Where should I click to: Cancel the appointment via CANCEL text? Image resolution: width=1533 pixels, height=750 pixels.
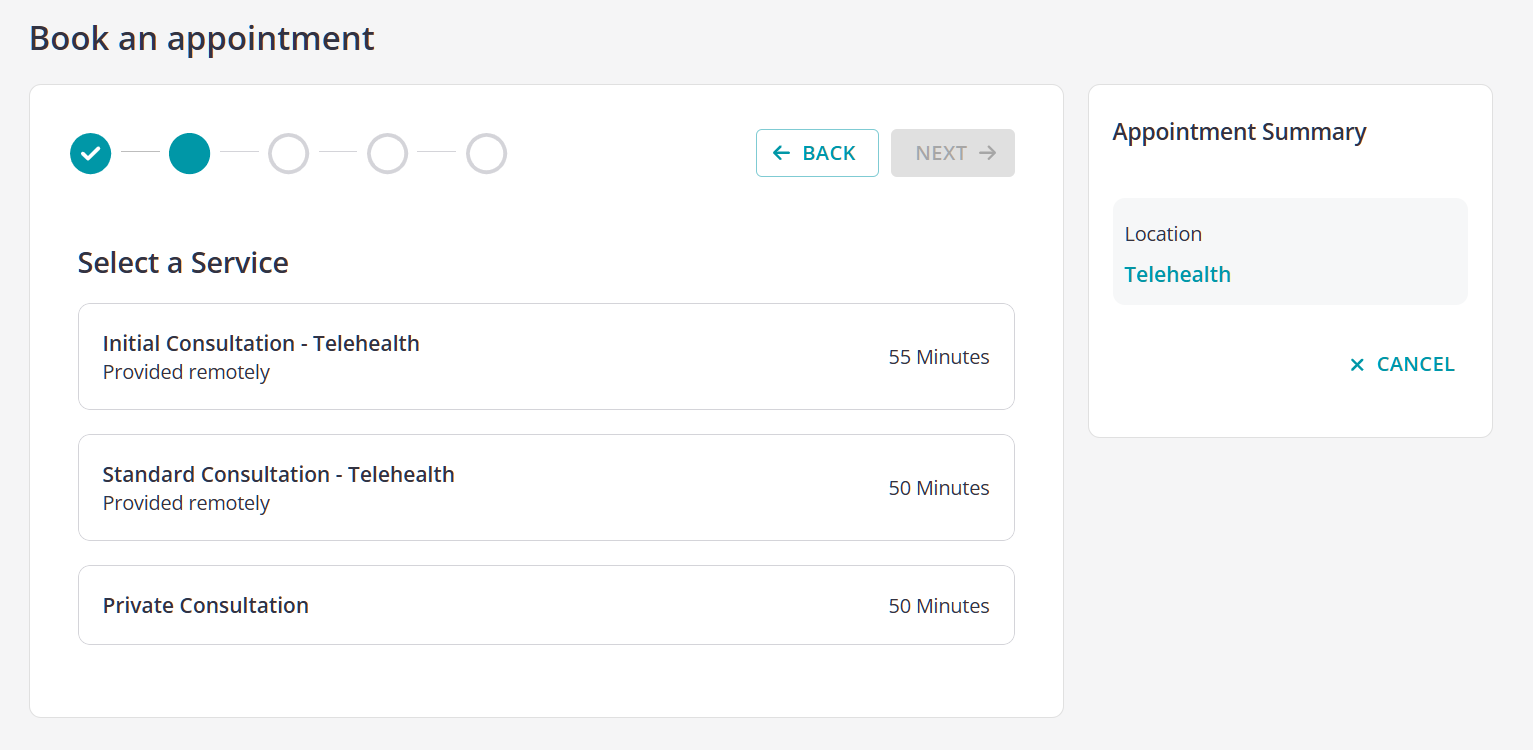click(1415, 365)
